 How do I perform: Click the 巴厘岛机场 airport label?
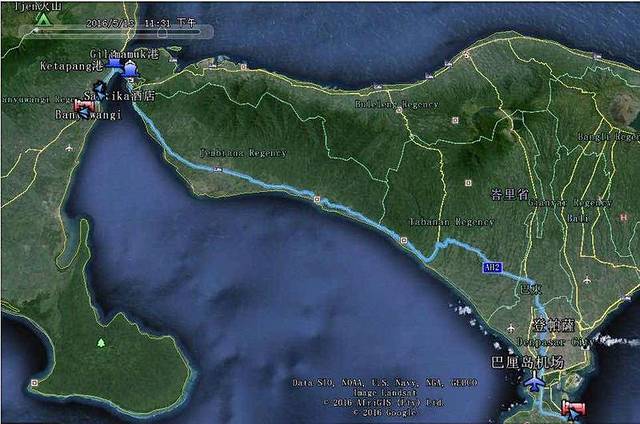[527, 361]
